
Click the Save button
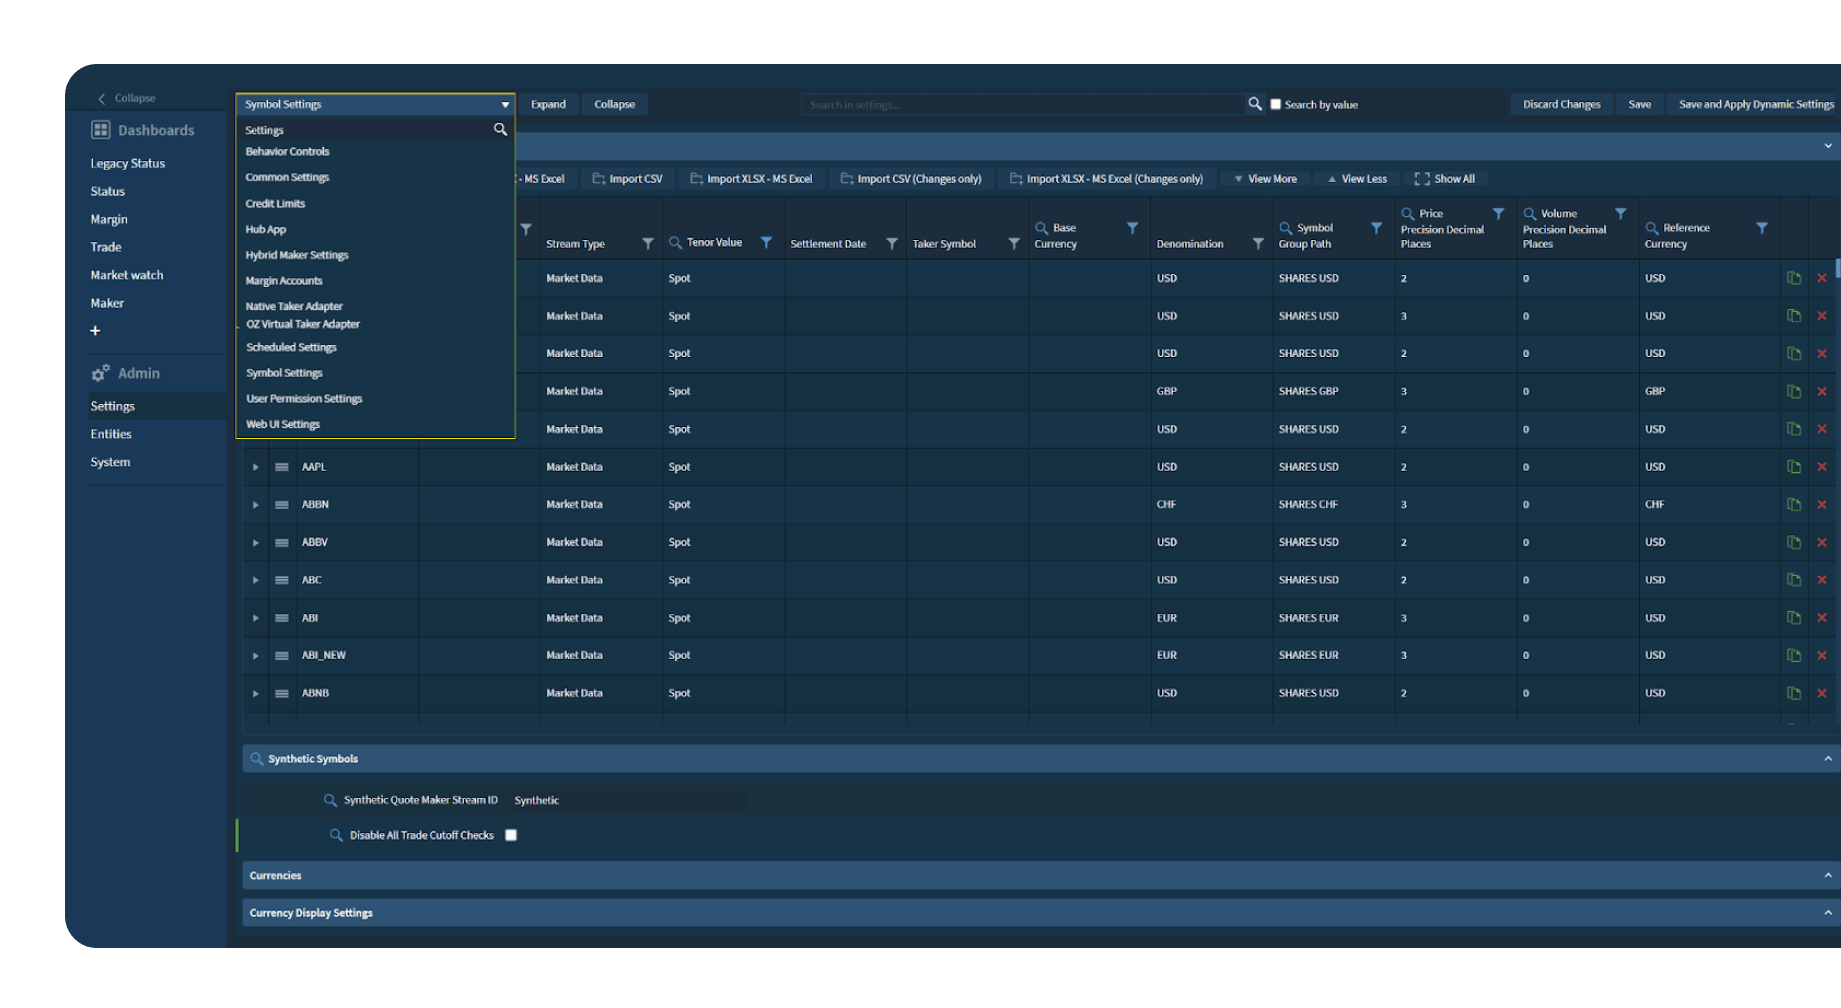1639,104
